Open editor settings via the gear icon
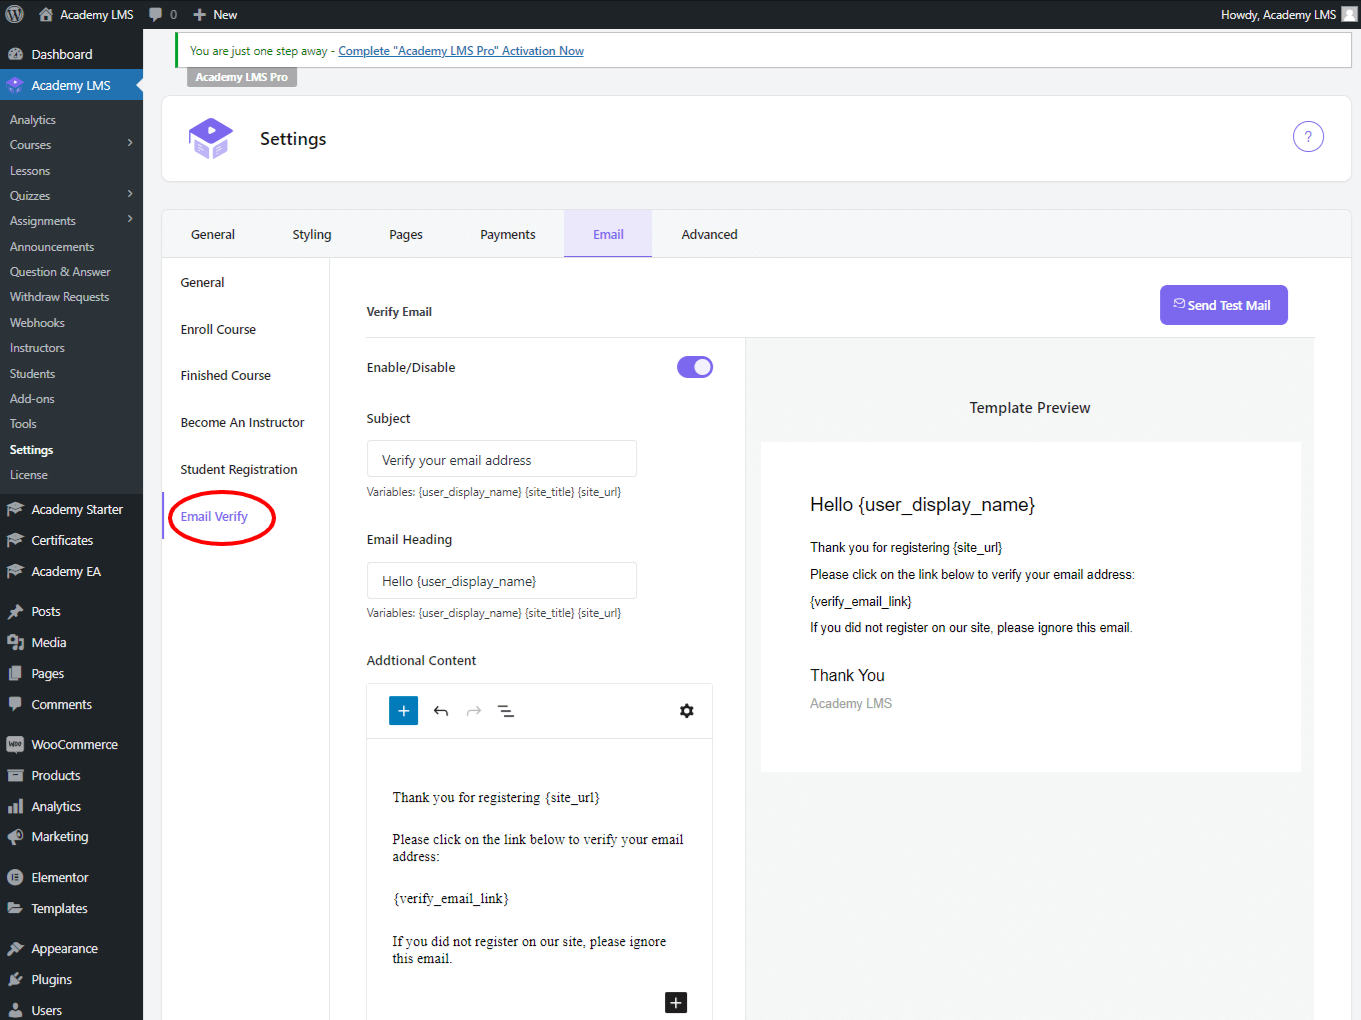Screen dimensions: 1361x1020 (686, 710)
